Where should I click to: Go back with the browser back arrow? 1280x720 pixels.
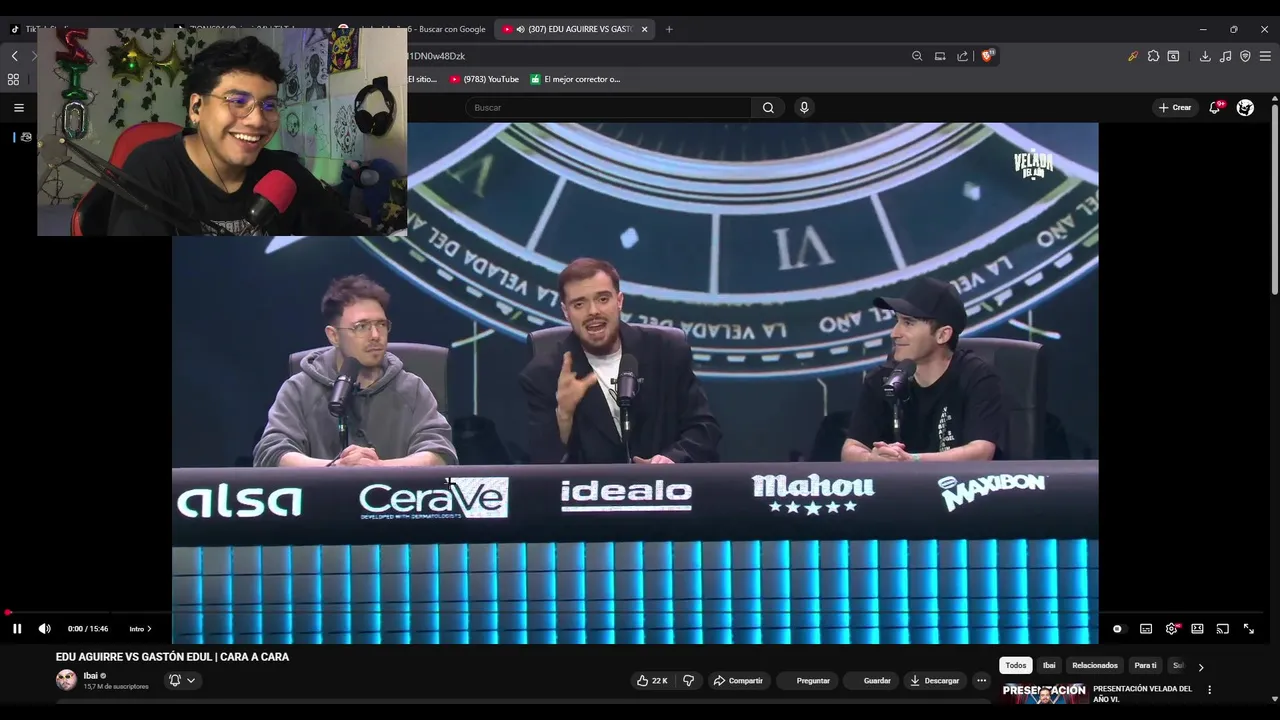14,56
